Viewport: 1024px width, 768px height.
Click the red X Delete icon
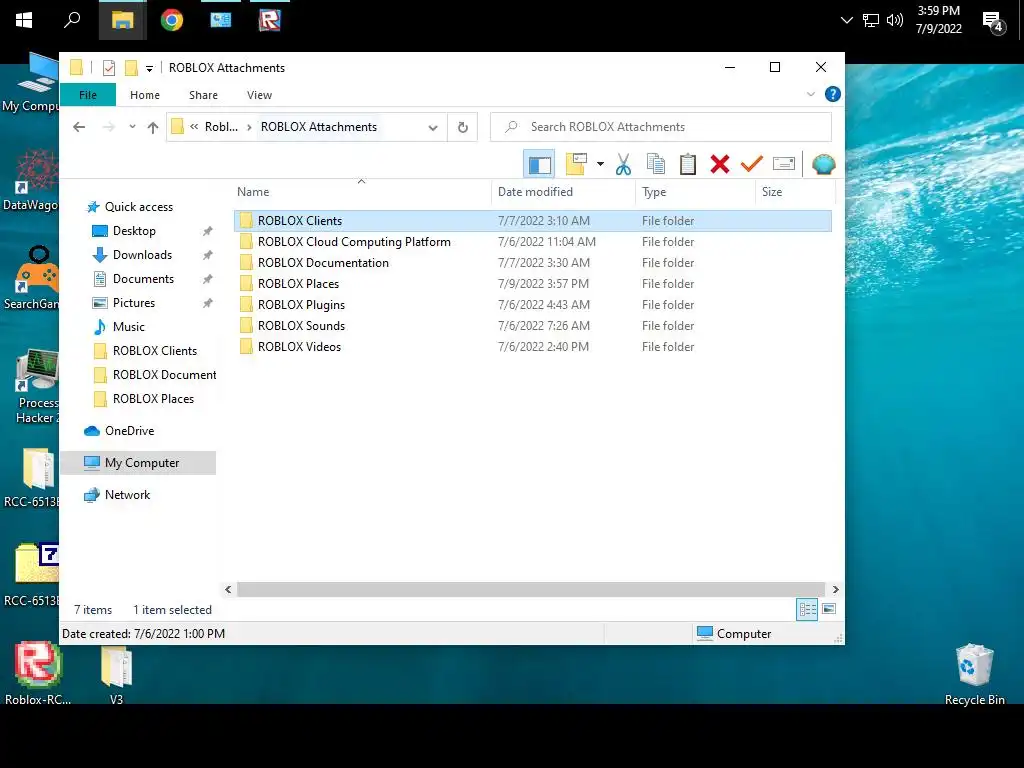[720, 165]
